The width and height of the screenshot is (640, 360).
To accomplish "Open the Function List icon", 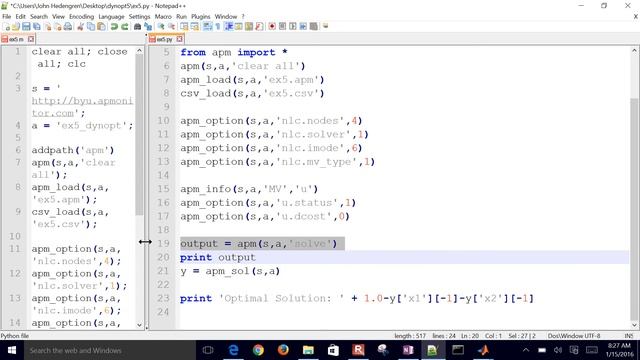I will point(259,27).
